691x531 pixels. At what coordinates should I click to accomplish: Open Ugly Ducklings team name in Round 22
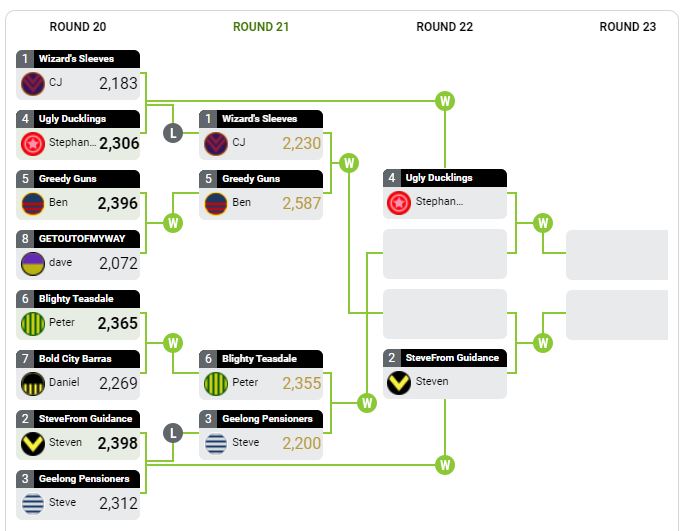click(x=439, y=178)
